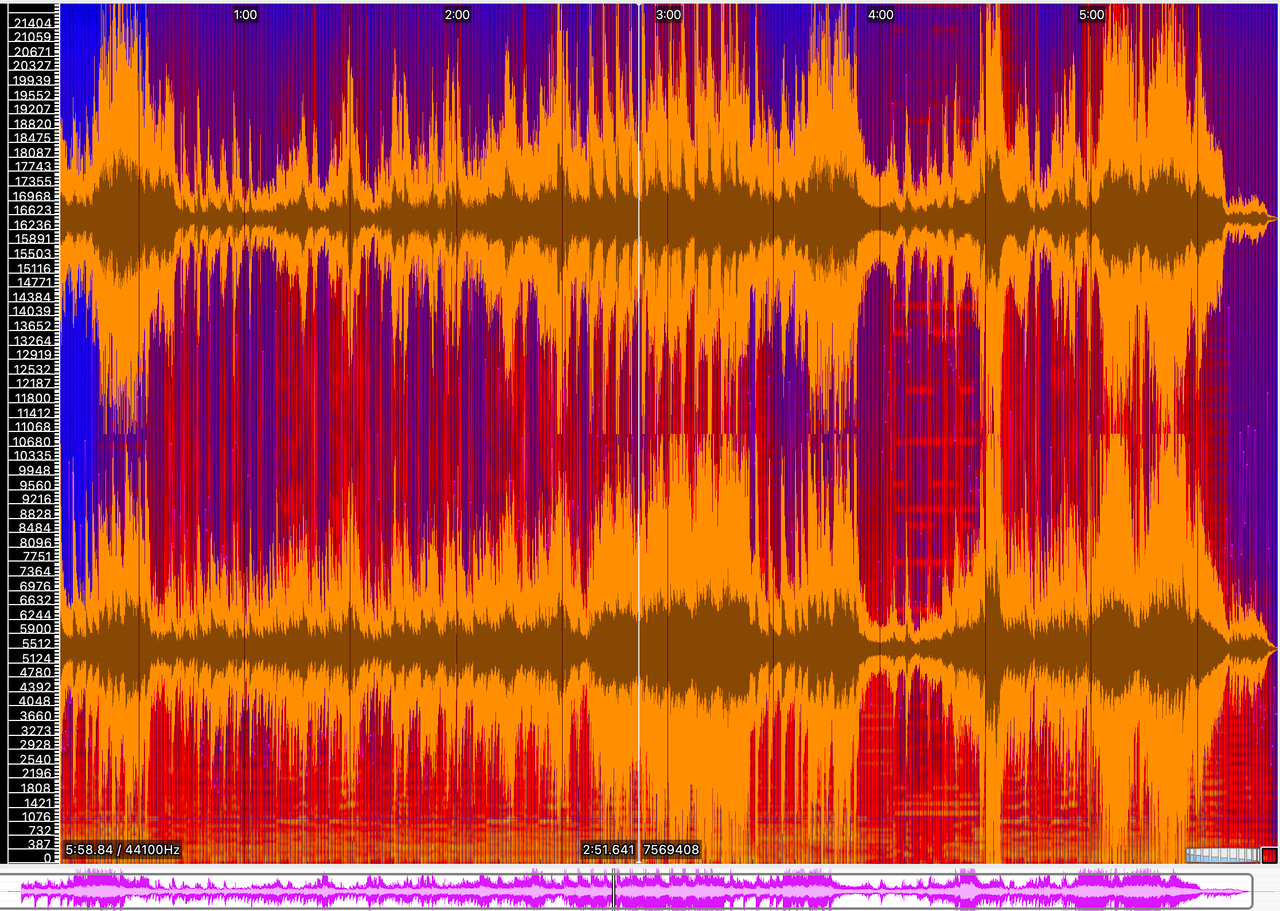Click the playback marker in the overview strip
The width and height of the screenshot is (1280, 911).
(614, 889)
